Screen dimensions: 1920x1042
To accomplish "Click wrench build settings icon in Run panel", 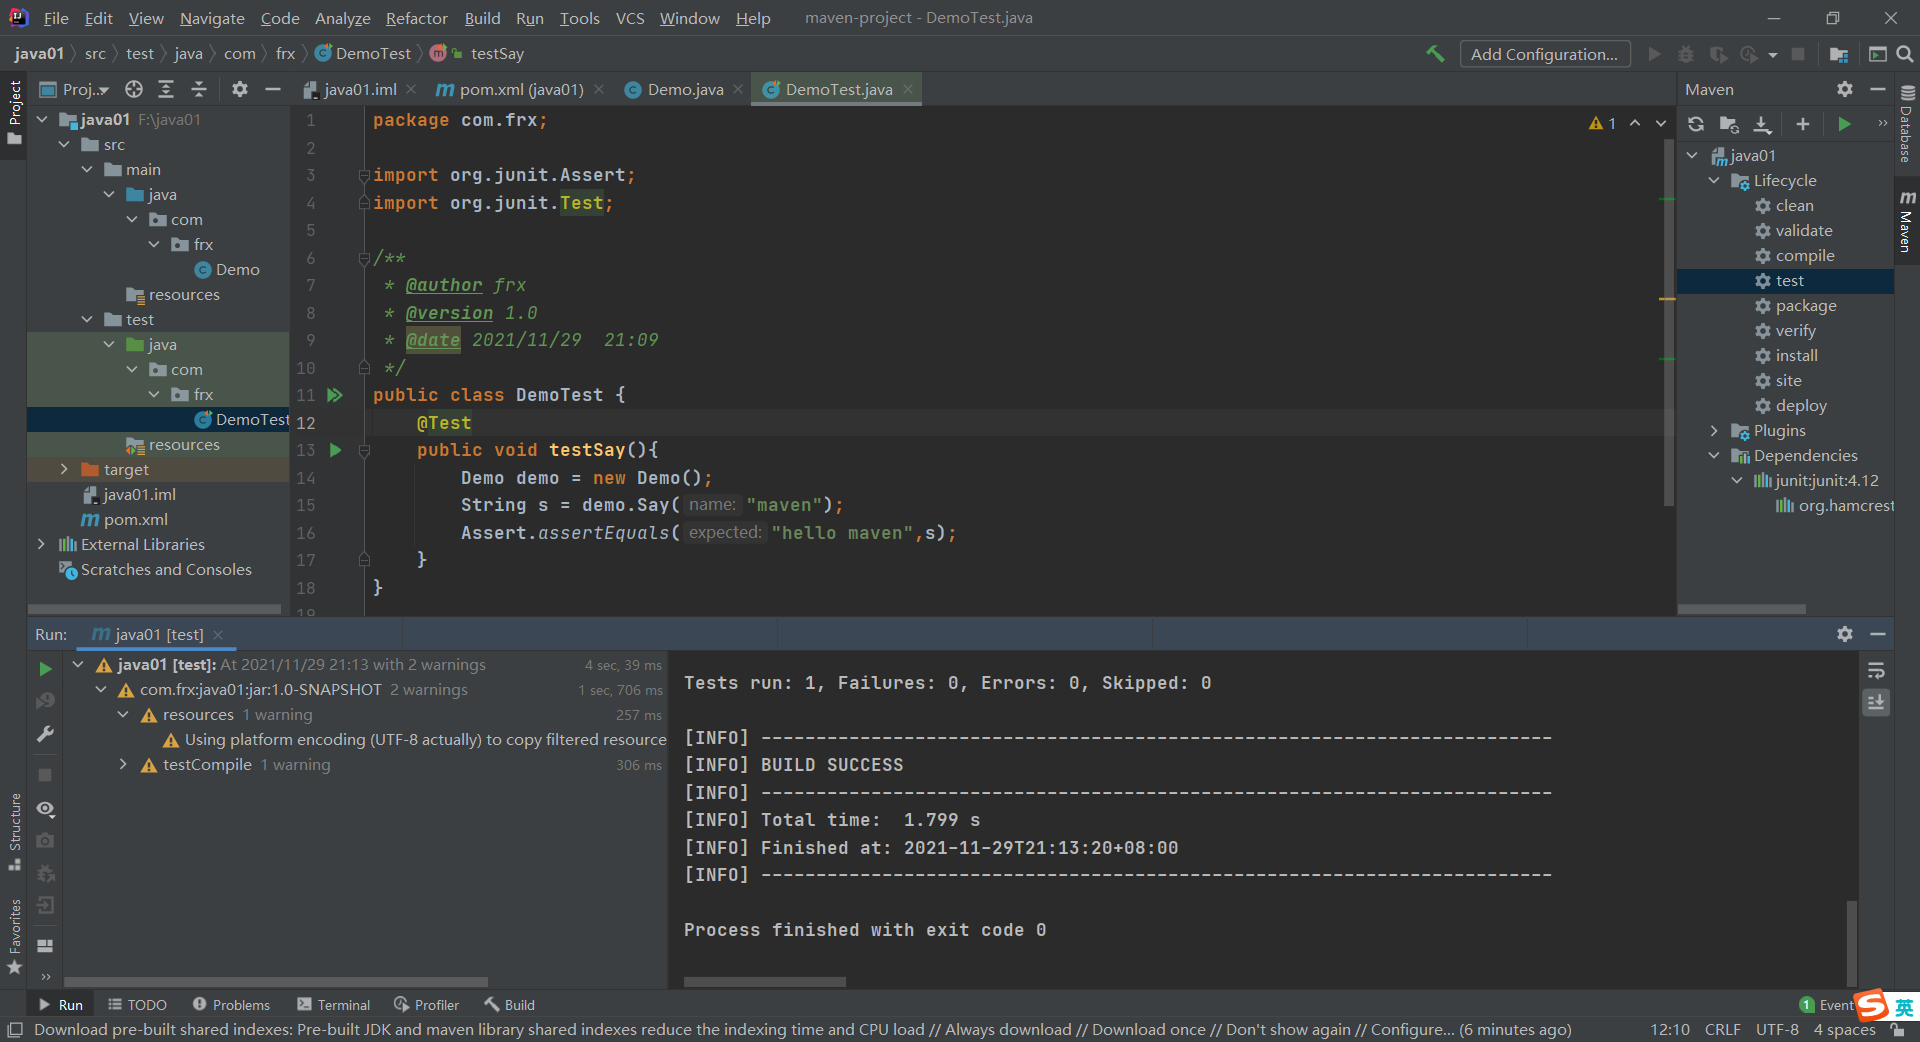I will pos(45,734).
